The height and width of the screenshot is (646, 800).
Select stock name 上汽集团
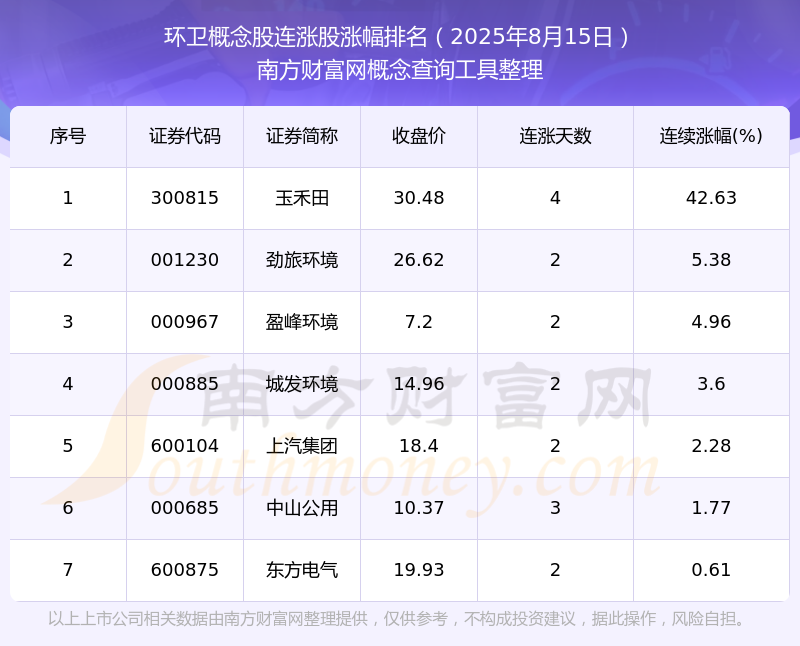point(302,446)
